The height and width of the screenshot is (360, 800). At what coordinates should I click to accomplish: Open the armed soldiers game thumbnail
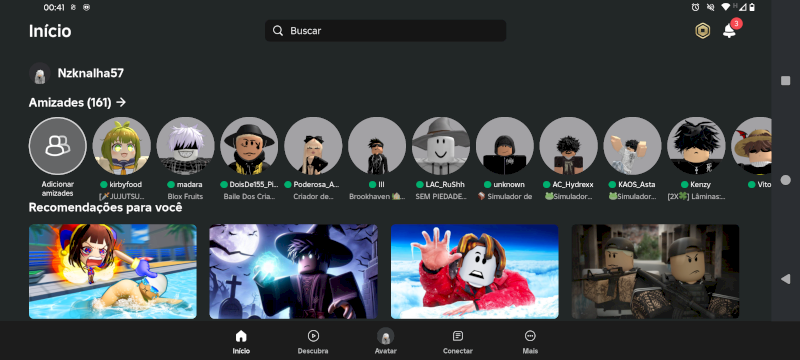[655, 271]
